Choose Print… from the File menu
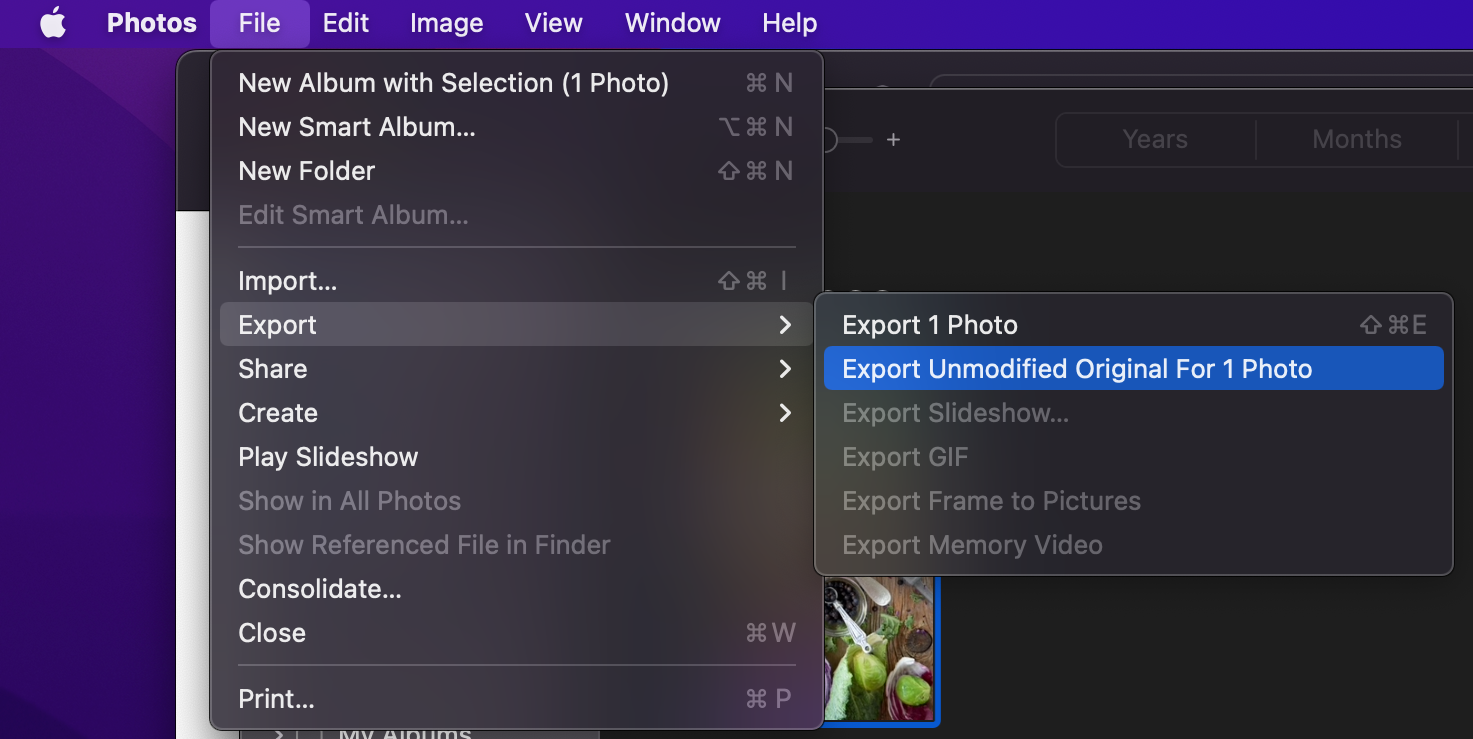 click(x=516, y=699)
